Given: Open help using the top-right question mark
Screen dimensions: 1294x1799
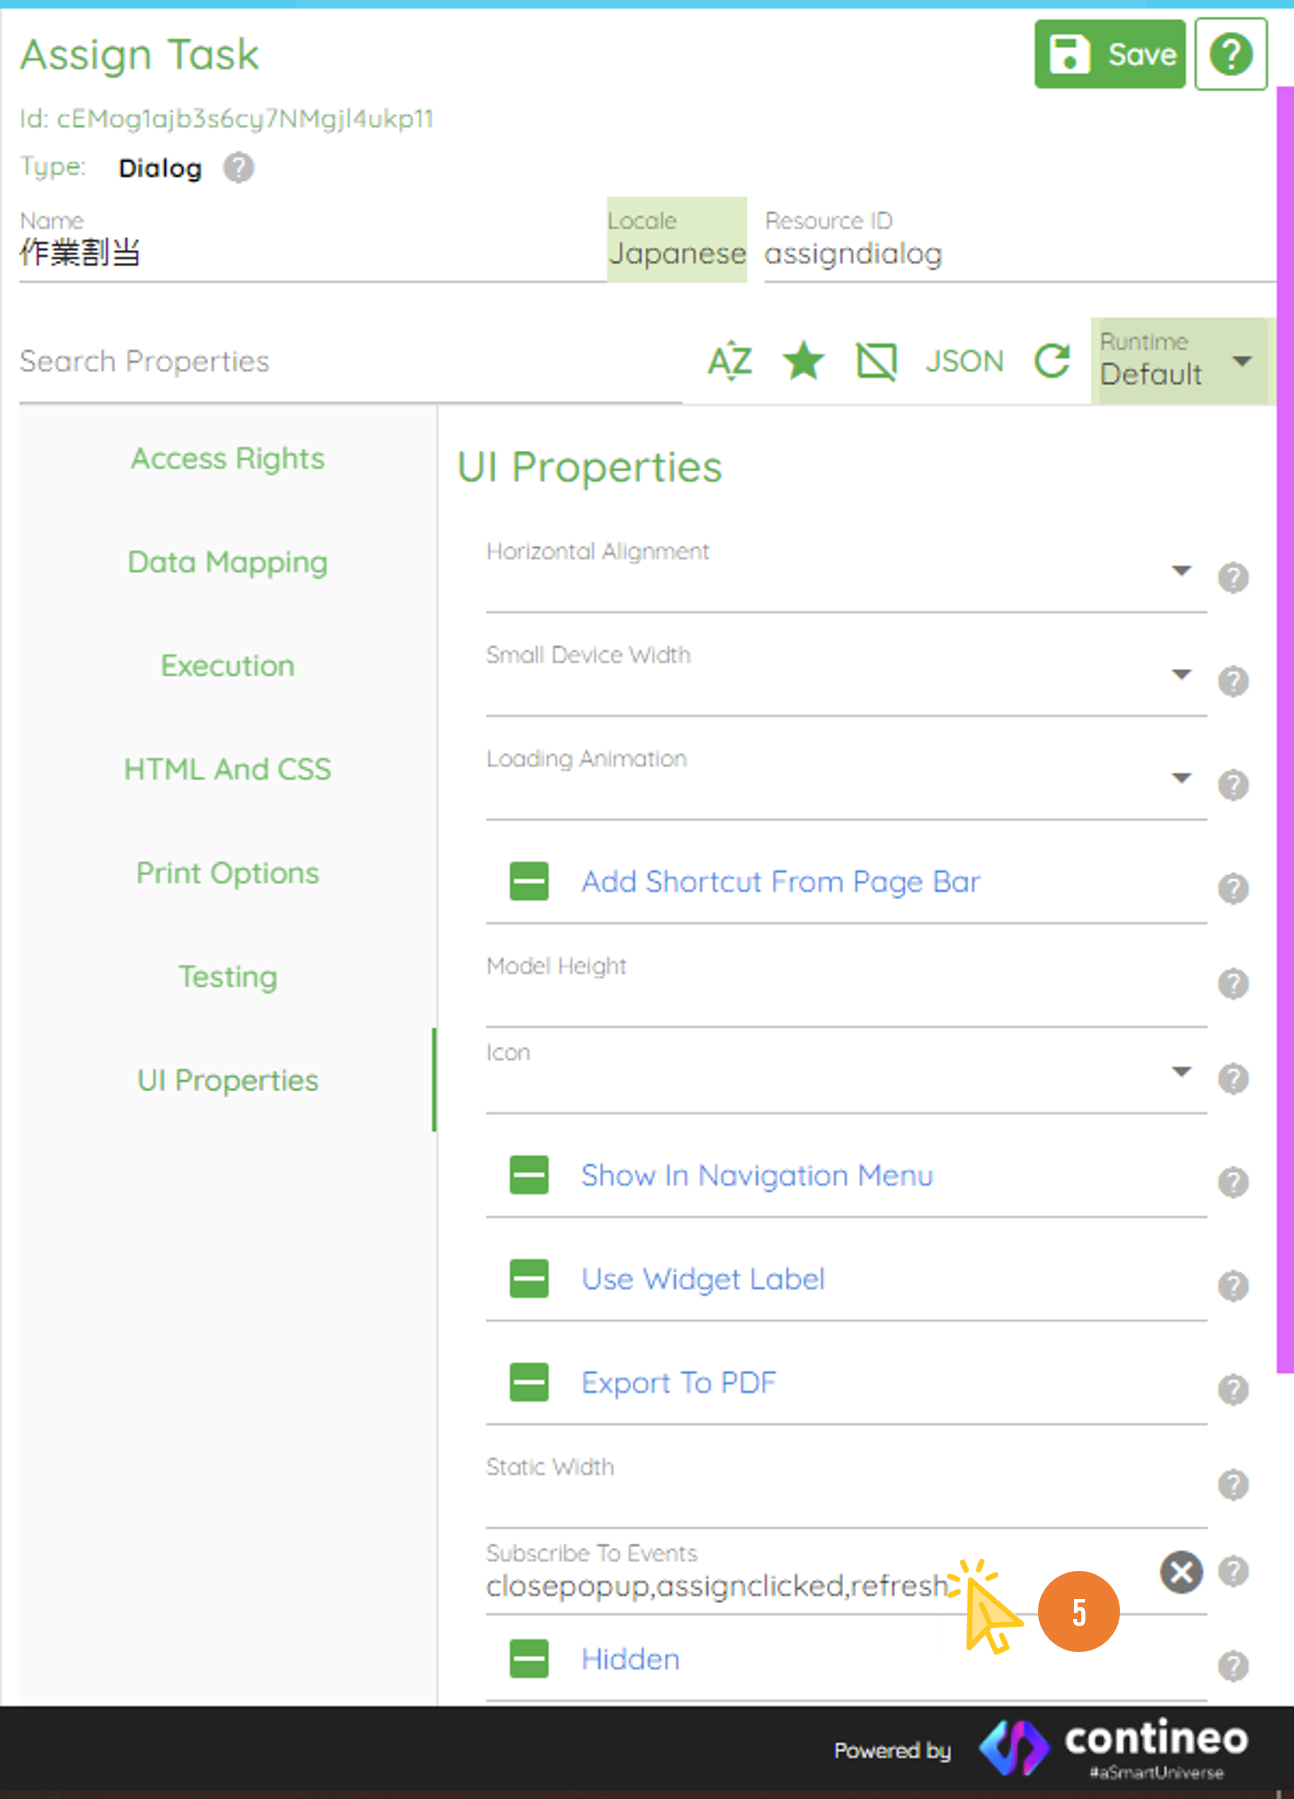Looking at the screenshot, I should click(1230, 55).
